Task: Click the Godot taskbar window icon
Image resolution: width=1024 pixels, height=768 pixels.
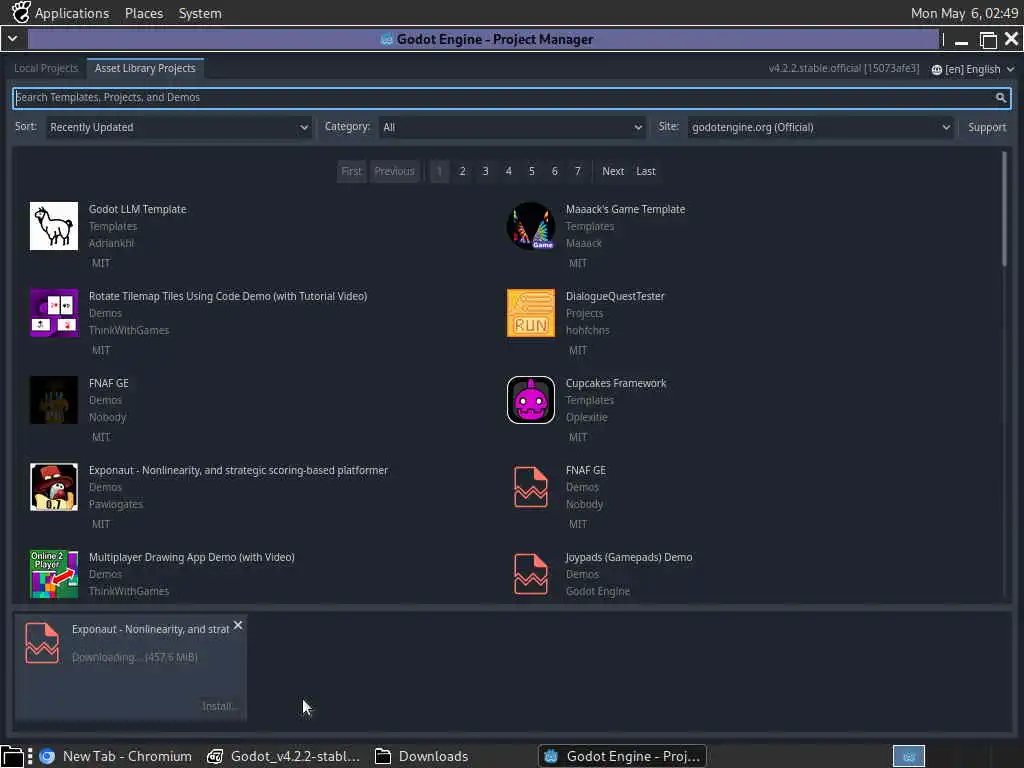Action: (x=551, y=756)
